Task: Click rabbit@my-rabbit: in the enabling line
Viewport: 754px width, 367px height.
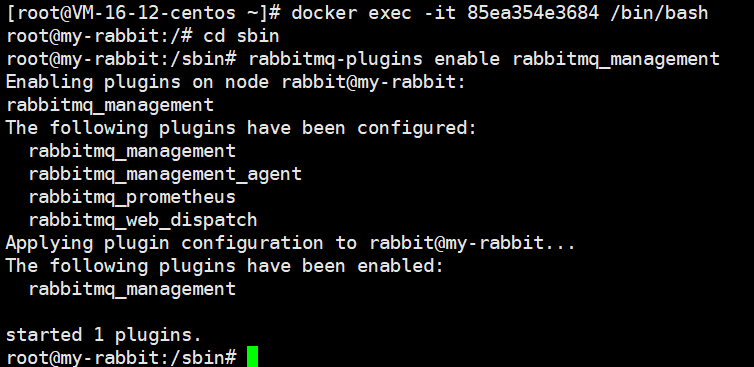Action: [374, 82]
